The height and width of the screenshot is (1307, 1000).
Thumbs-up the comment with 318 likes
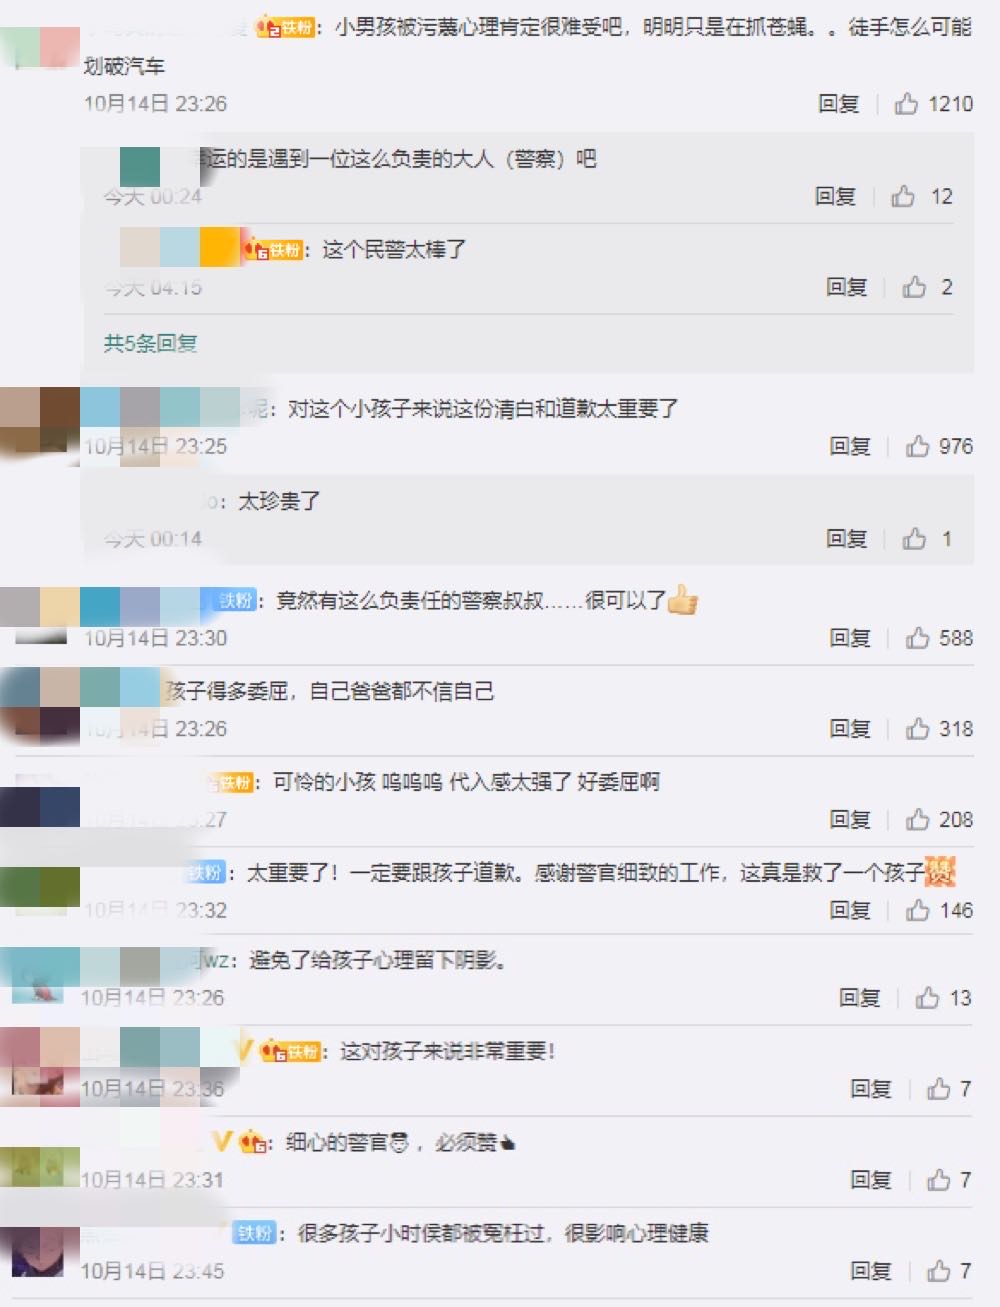coord(917,729)
